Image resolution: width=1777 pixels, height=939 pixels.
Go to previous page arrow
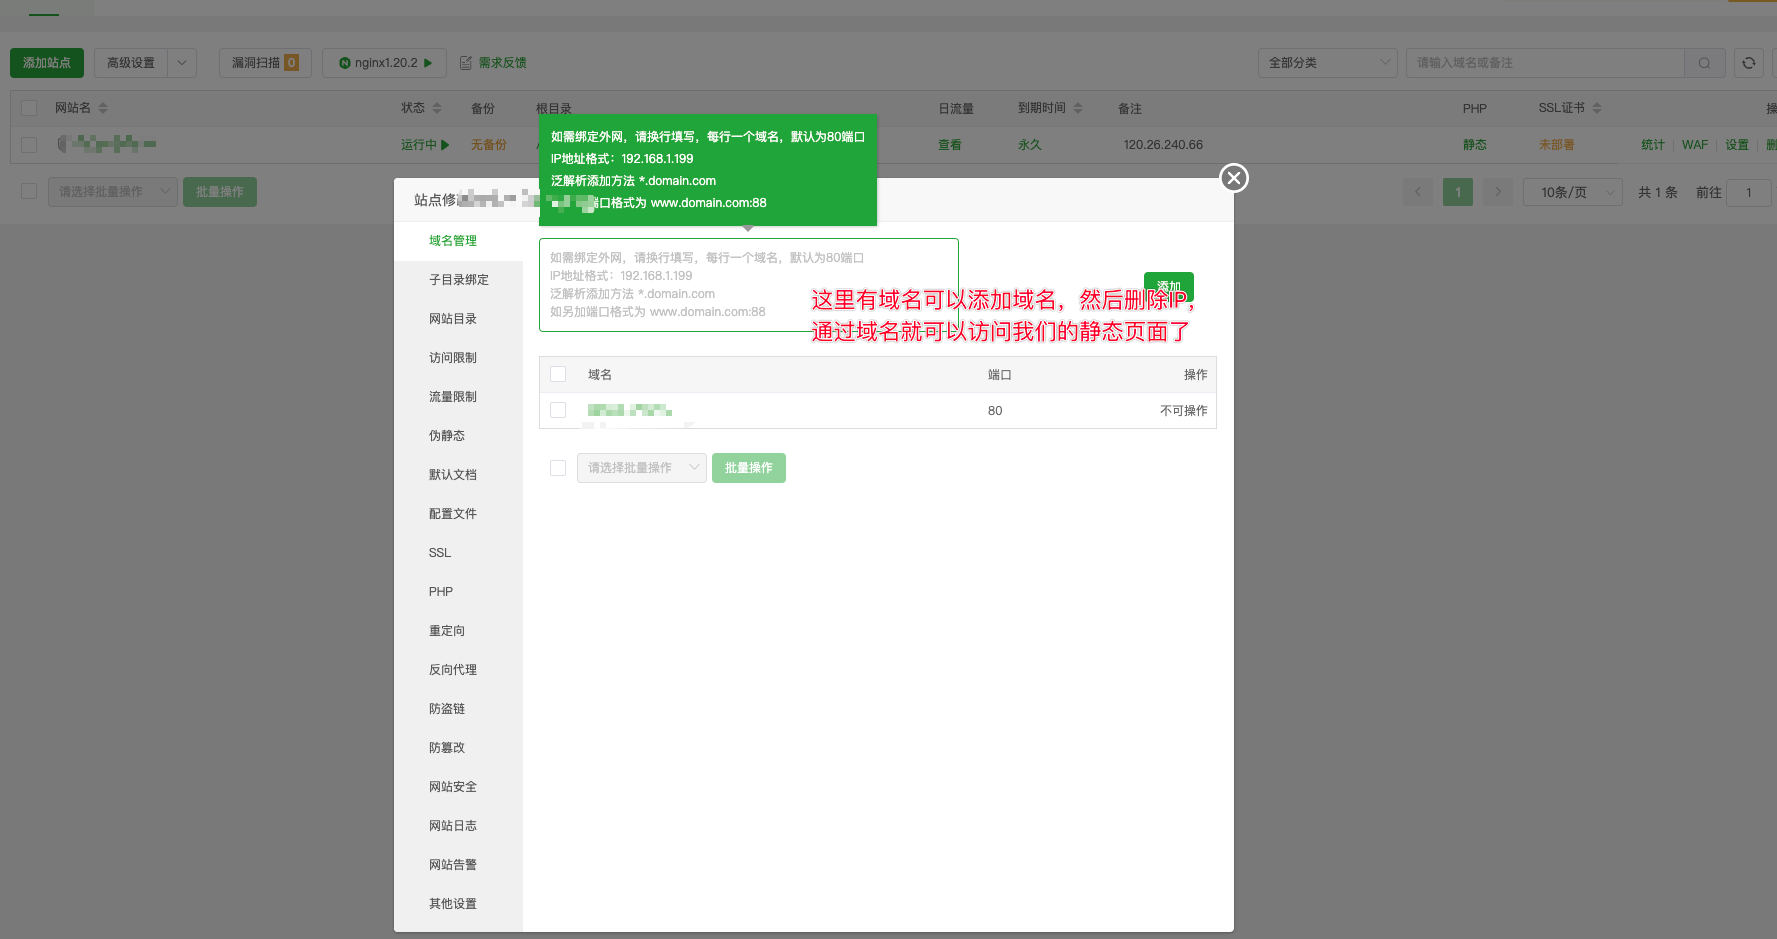tap(1418, 192)
